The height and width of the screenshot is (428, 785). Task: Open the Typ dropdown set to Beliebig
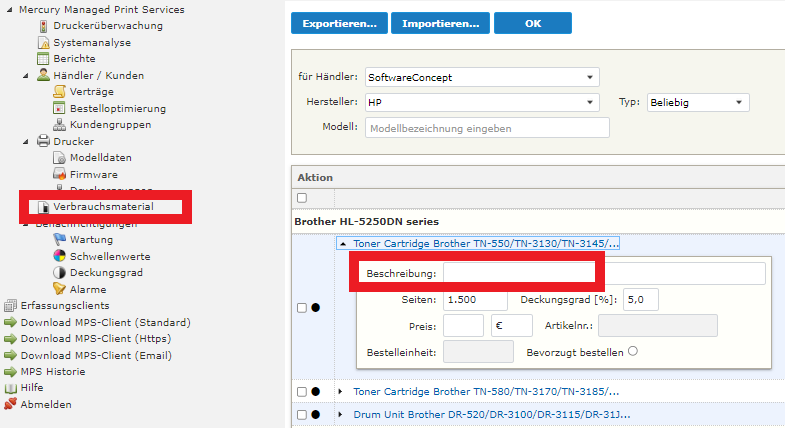(697, 102)
